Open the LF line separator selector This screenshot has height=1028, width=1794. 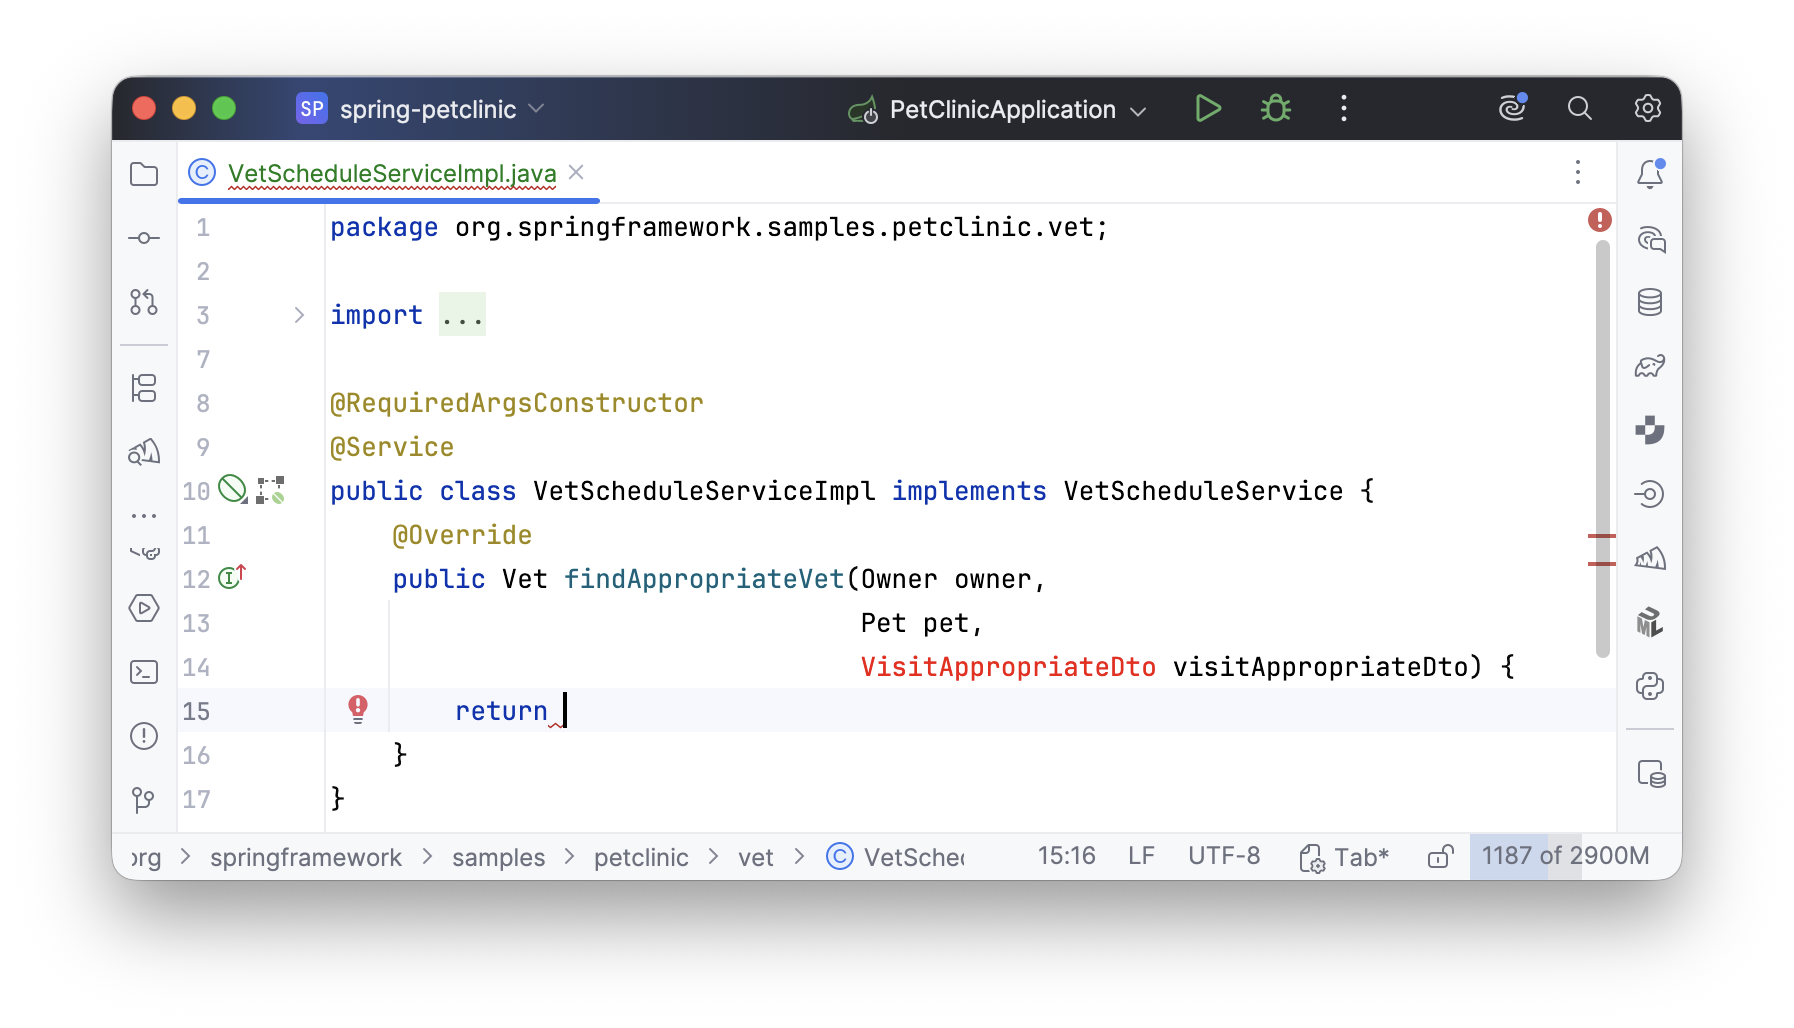[1141, 856]
